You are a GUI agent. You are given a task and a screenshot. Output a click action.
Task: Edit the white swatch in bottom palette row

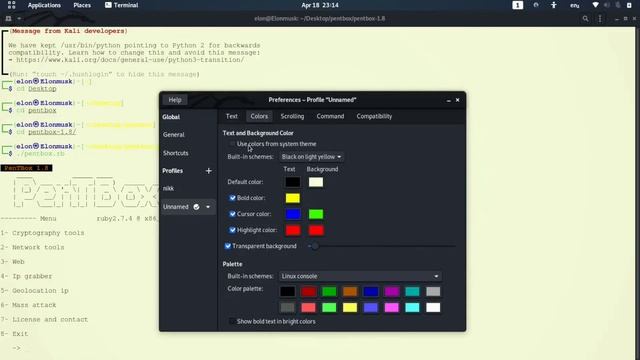click(433, 307)
